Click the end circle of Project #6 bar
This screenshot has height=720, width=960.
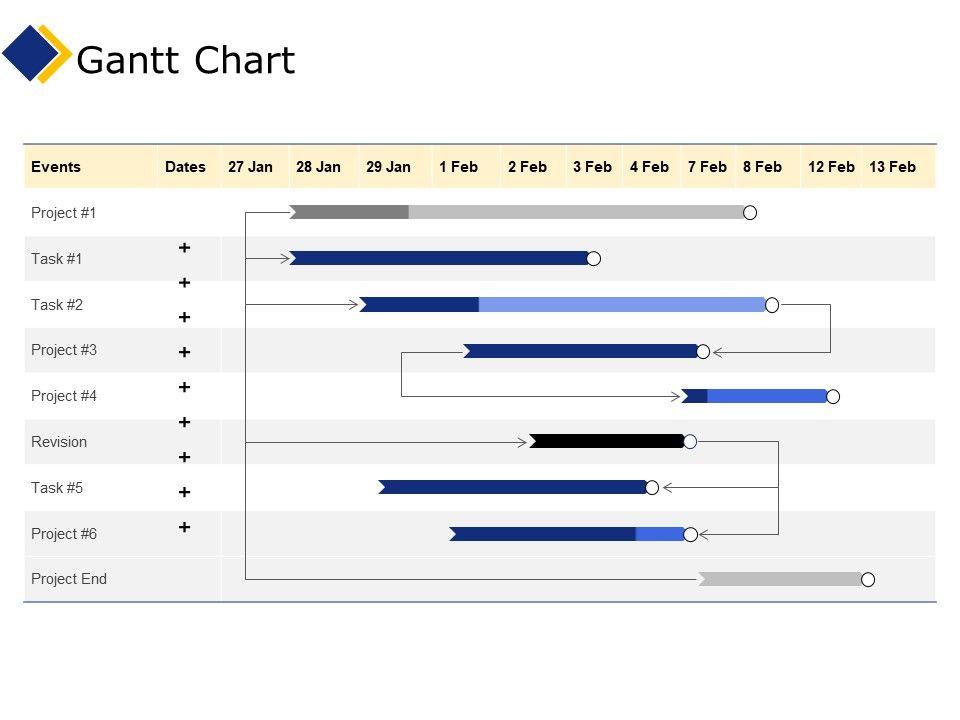click(x=690, y=535)
